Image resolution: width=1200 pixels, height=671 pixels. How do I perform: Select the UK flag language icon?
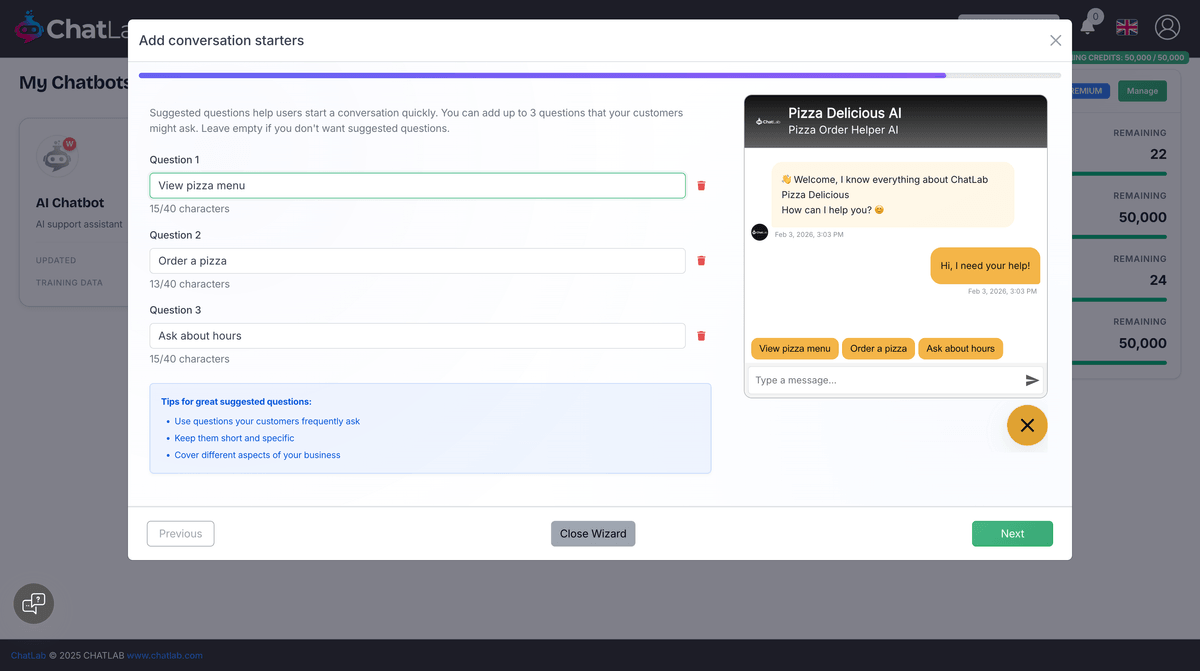tap(1126, 27)
